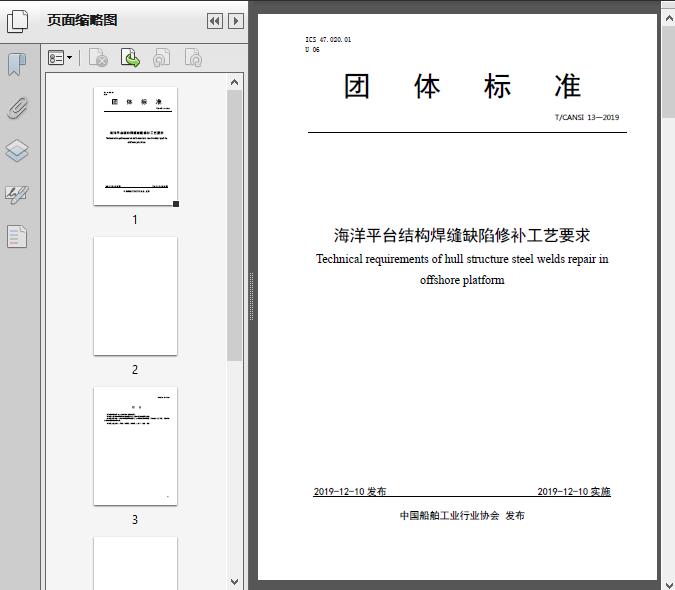Click the delete pages icon
Screen dimensions: 675x590
(98, 59)
